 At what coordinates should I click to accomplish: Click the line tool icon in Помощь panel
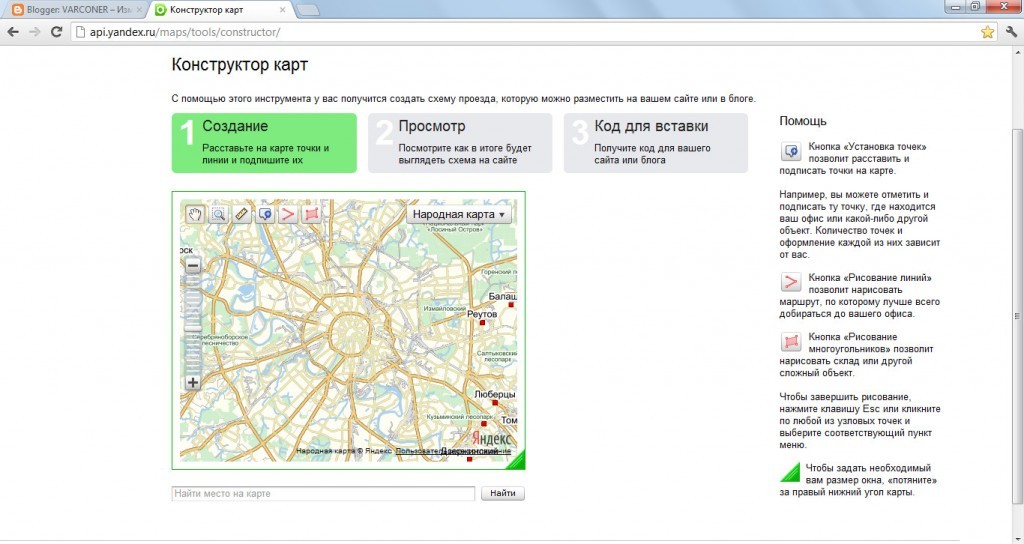coord(791,282)
